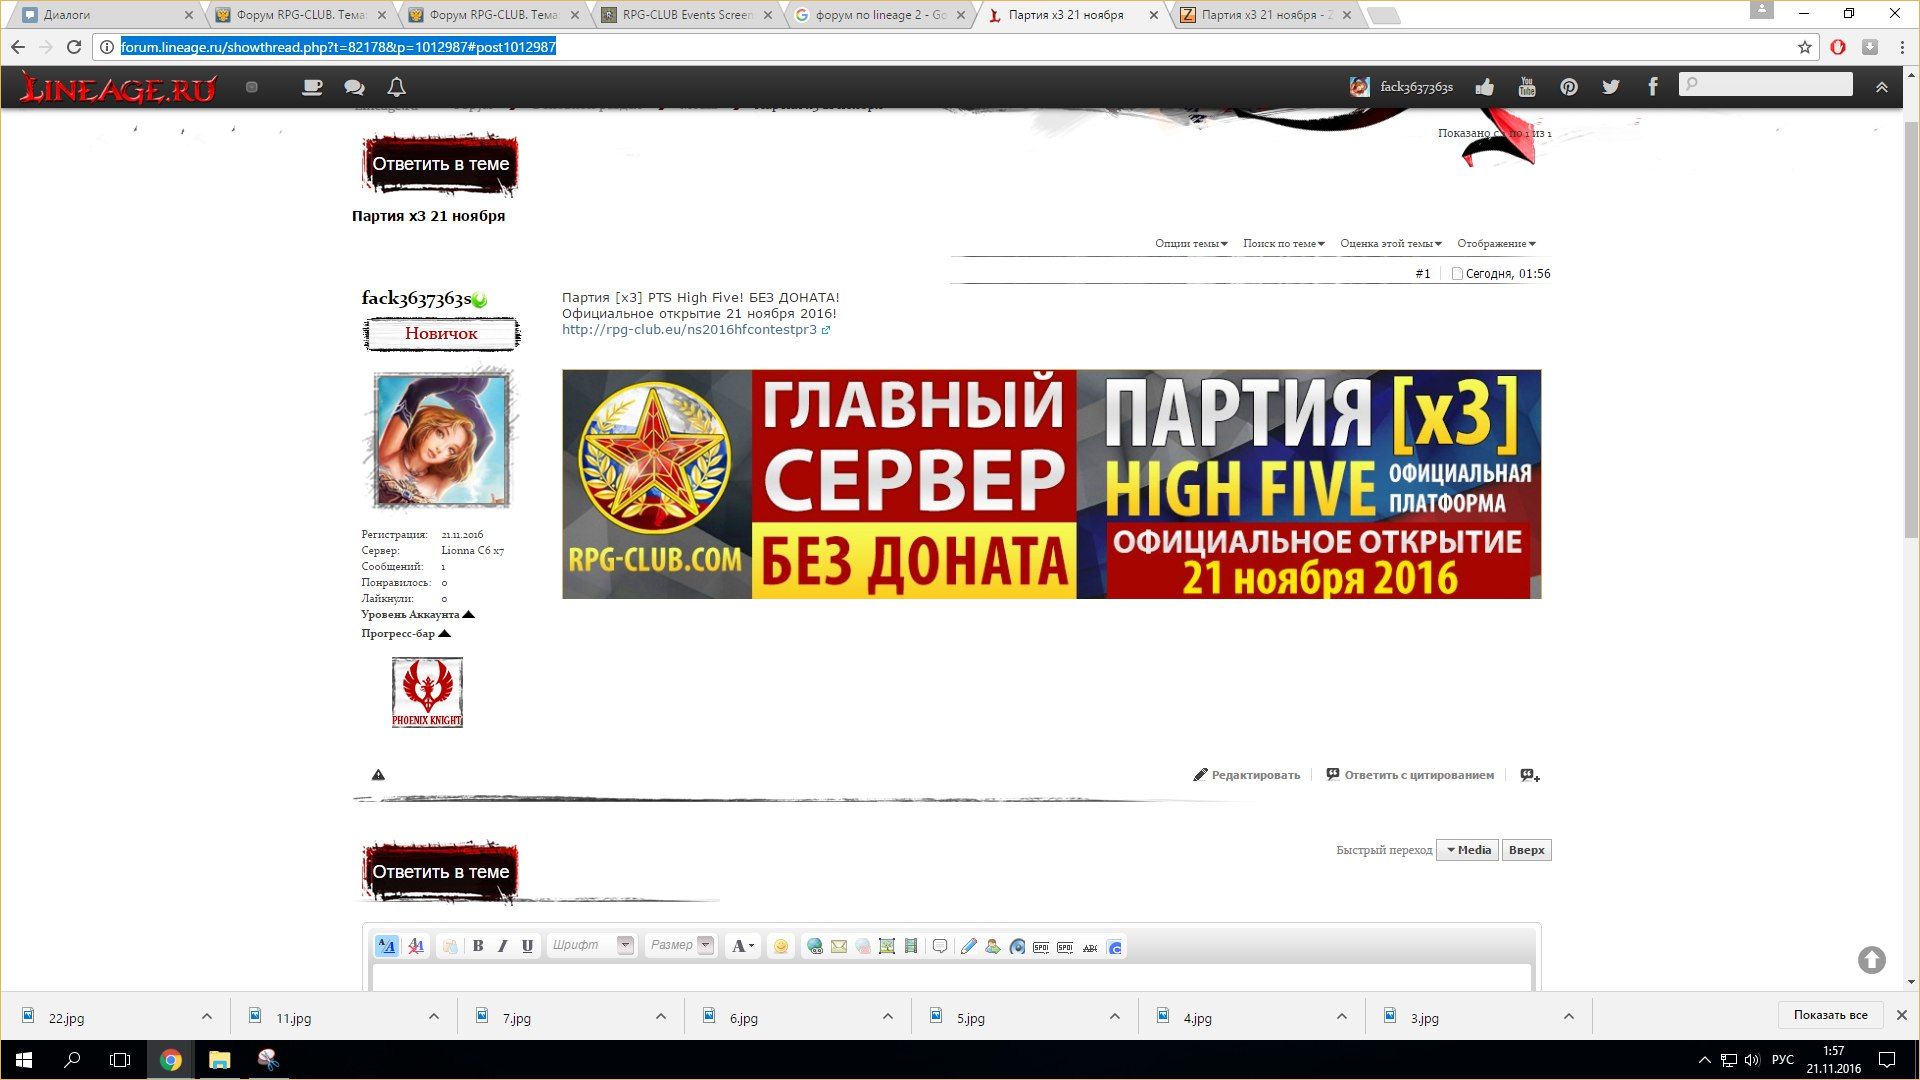The height and width of the screenshot is (1080, 1920).
Task: Open the rpg-club.eu contest link
Action: (x=689, y=330)
